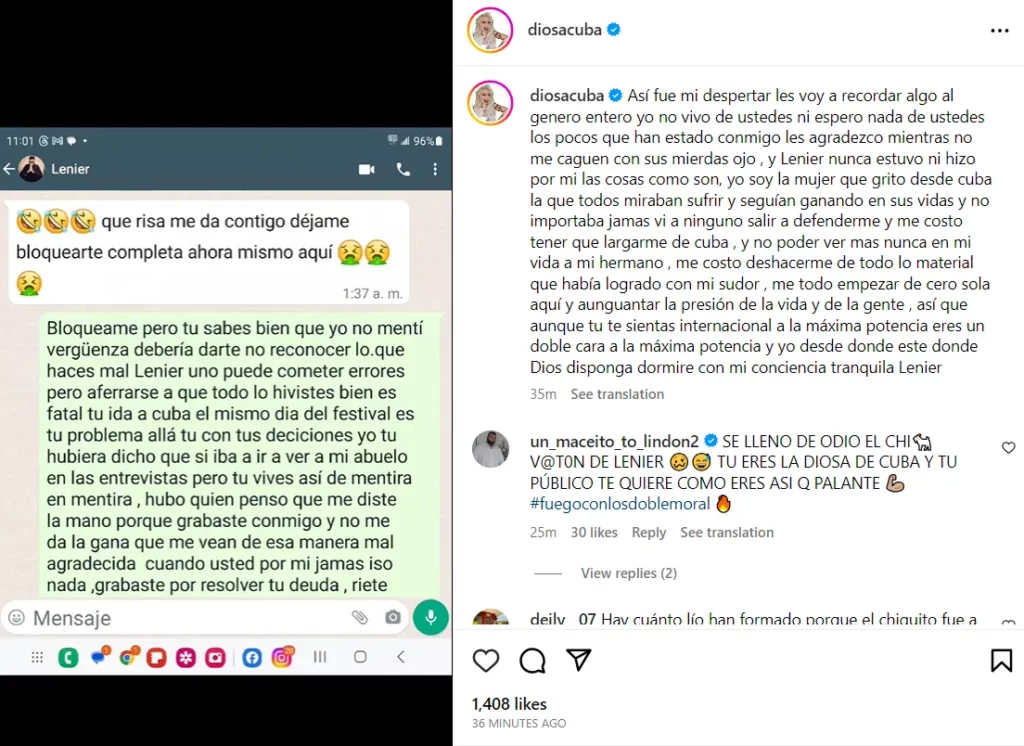The width and height of the screenshot is (1024, 746).
Task: Like the Instagram post with heart icon
Action: pyautogui.click(x=486, y=660)
